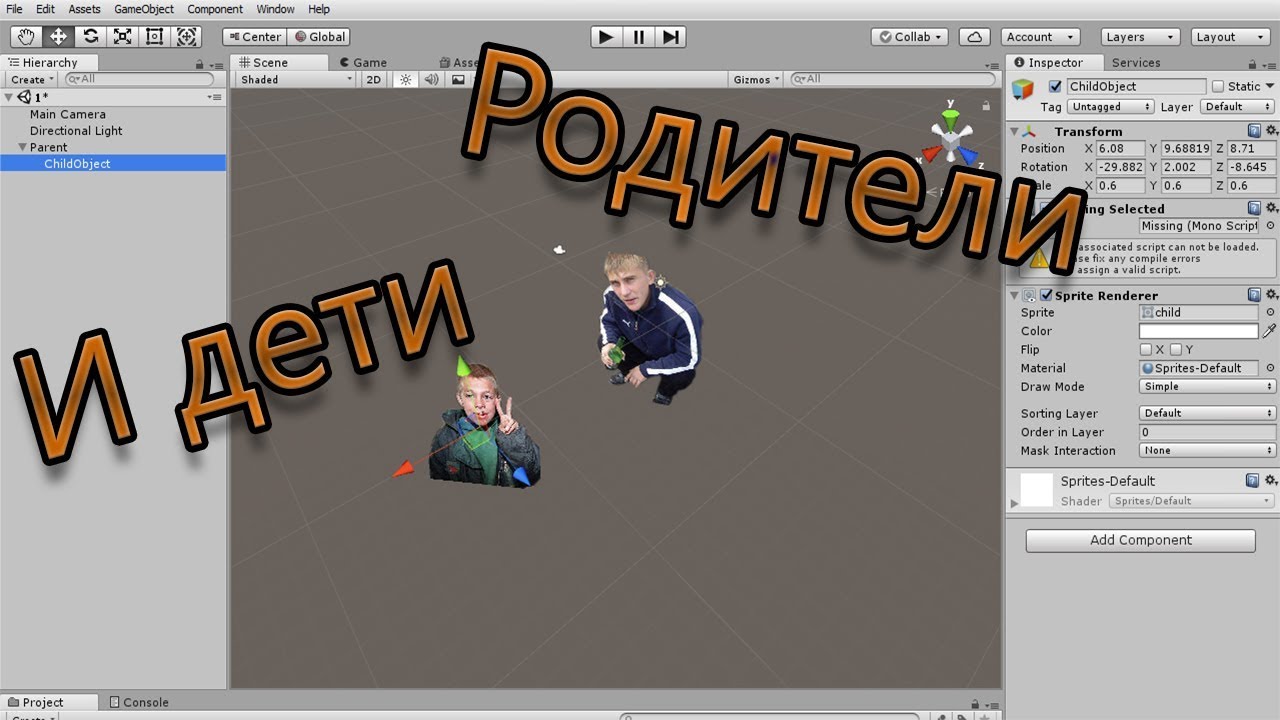
Task: Open the Shaded draw mode dropdown
Action: point(295,79)
